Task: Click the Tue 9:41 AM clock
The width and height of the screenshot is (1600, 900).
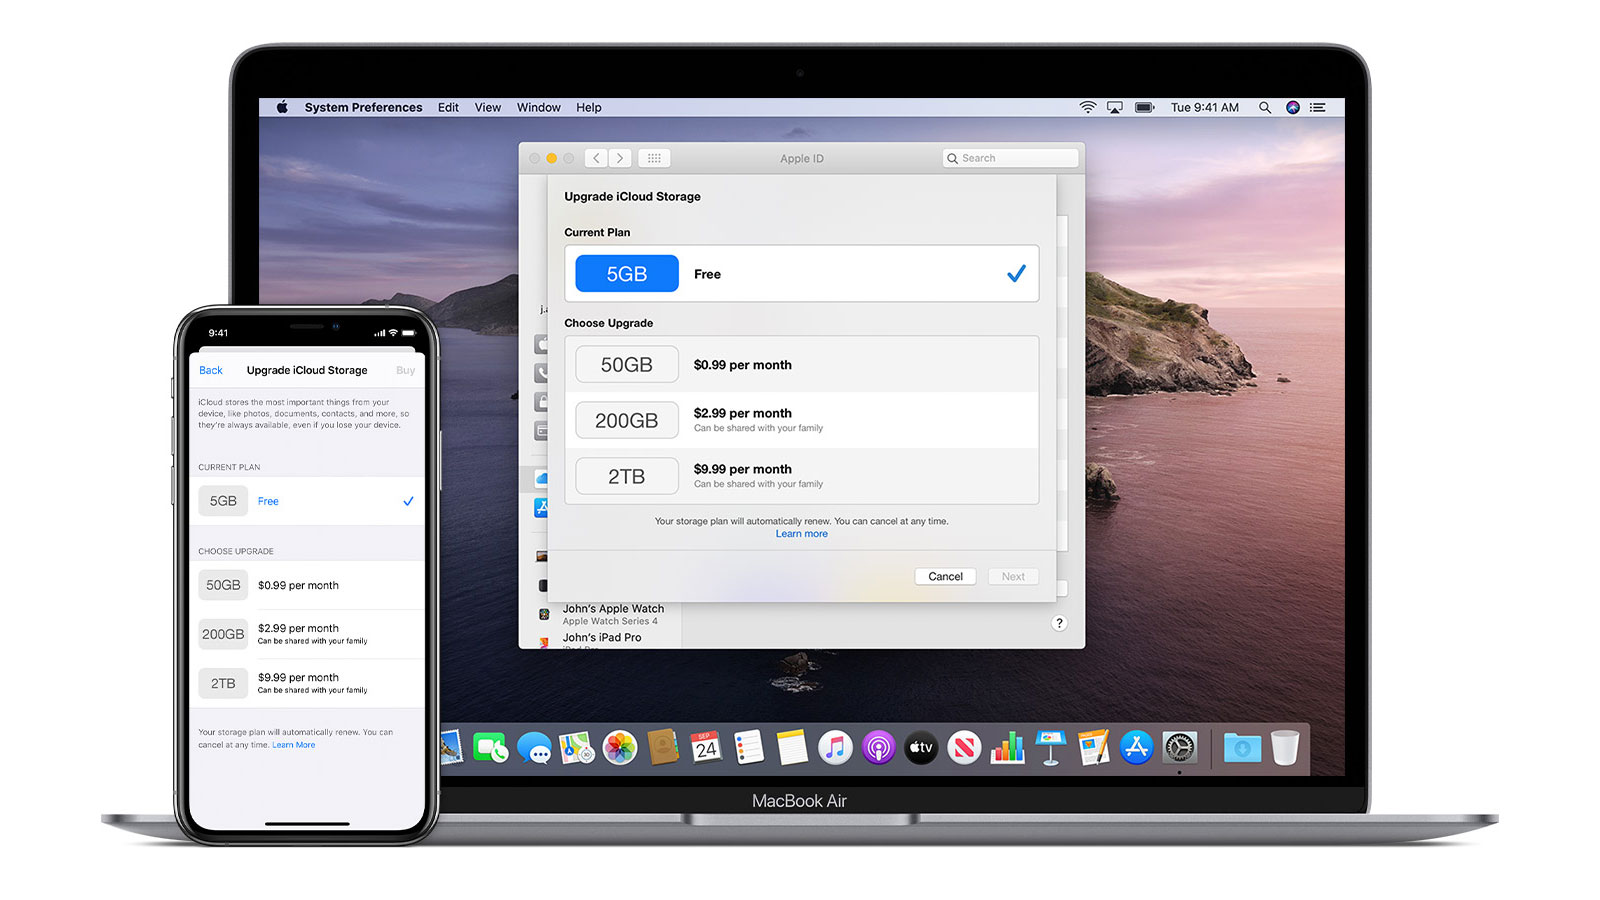Action: (1205, 107)
